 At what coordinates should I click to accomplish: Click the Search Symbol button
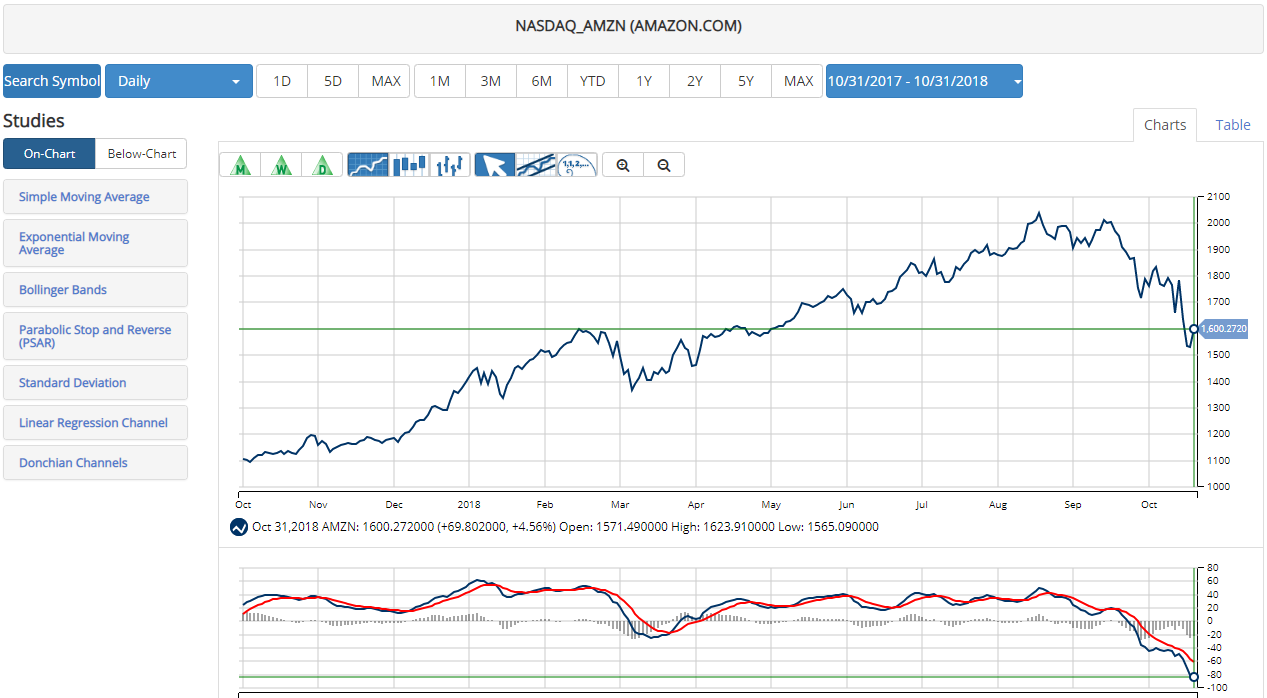point(52,81)
